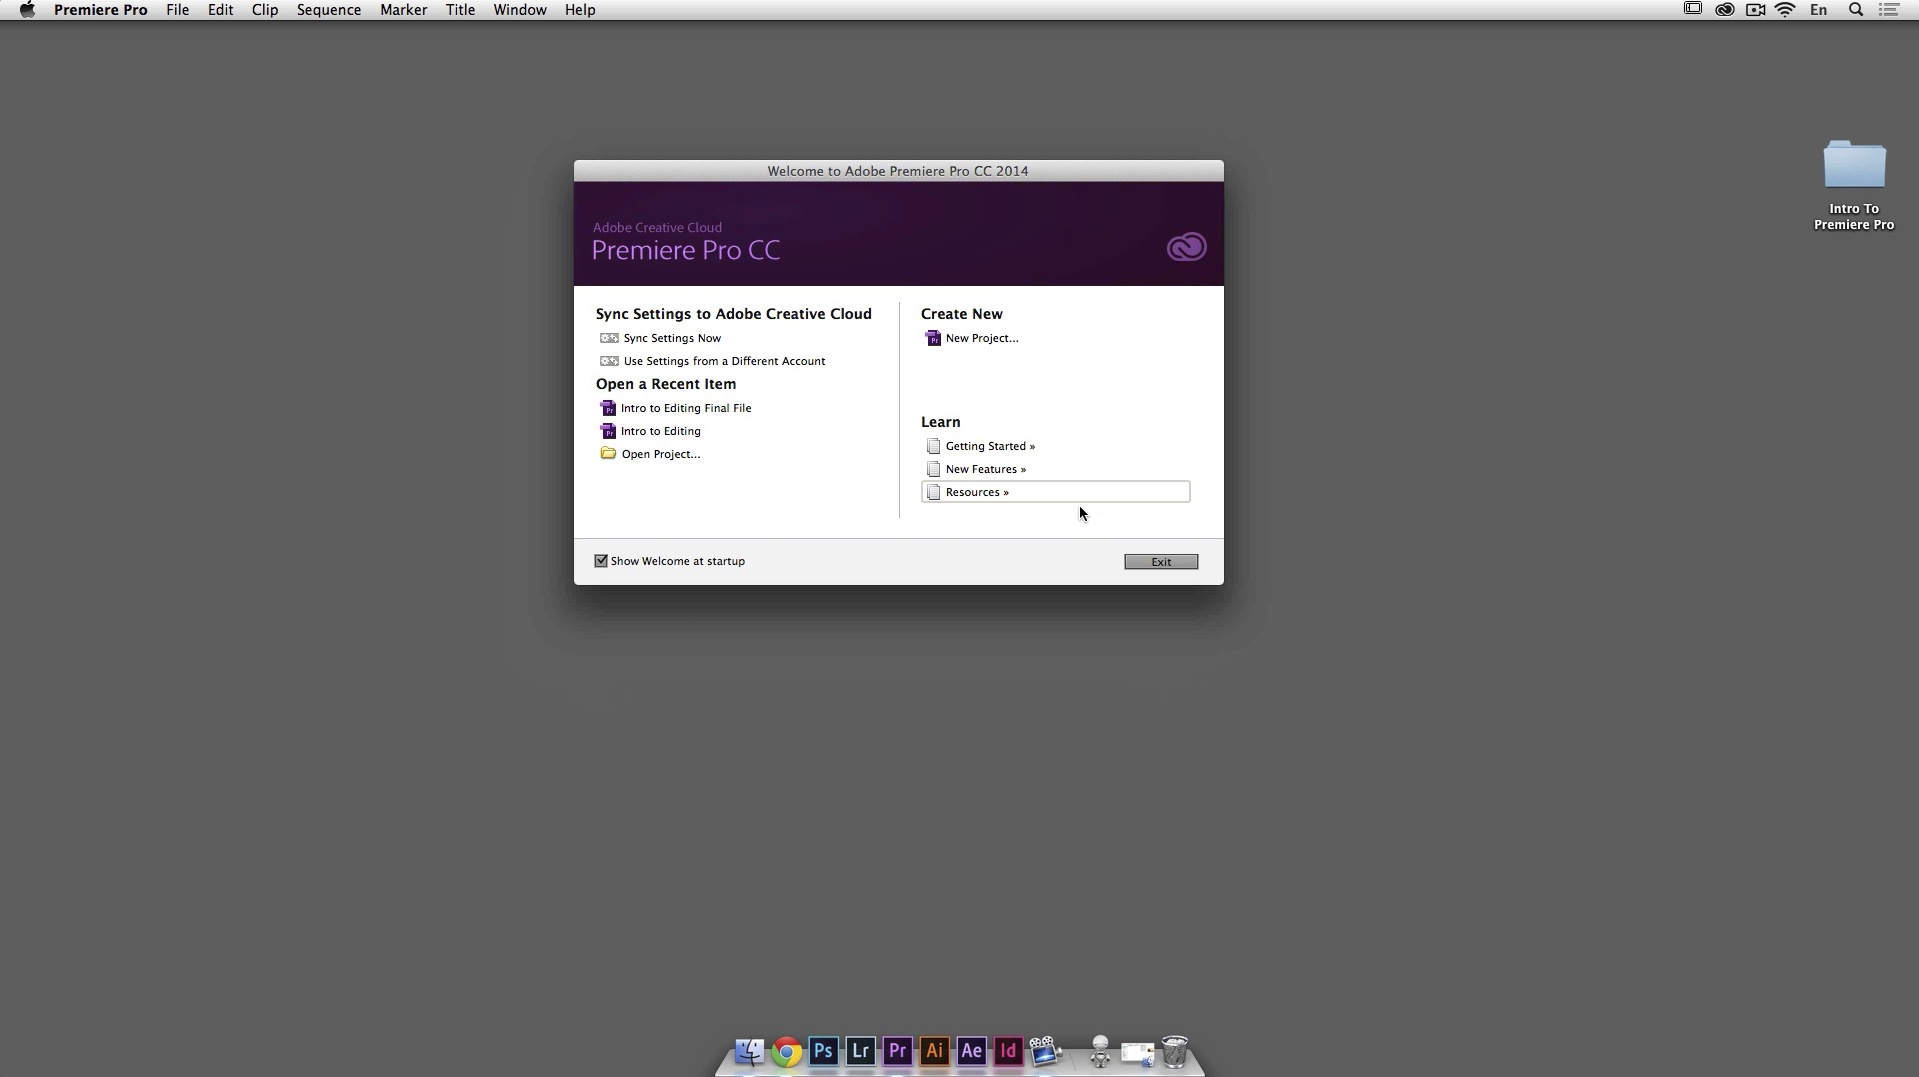
Task: Open the Finder window stack in dock
Action: tap(1137, 1052)
